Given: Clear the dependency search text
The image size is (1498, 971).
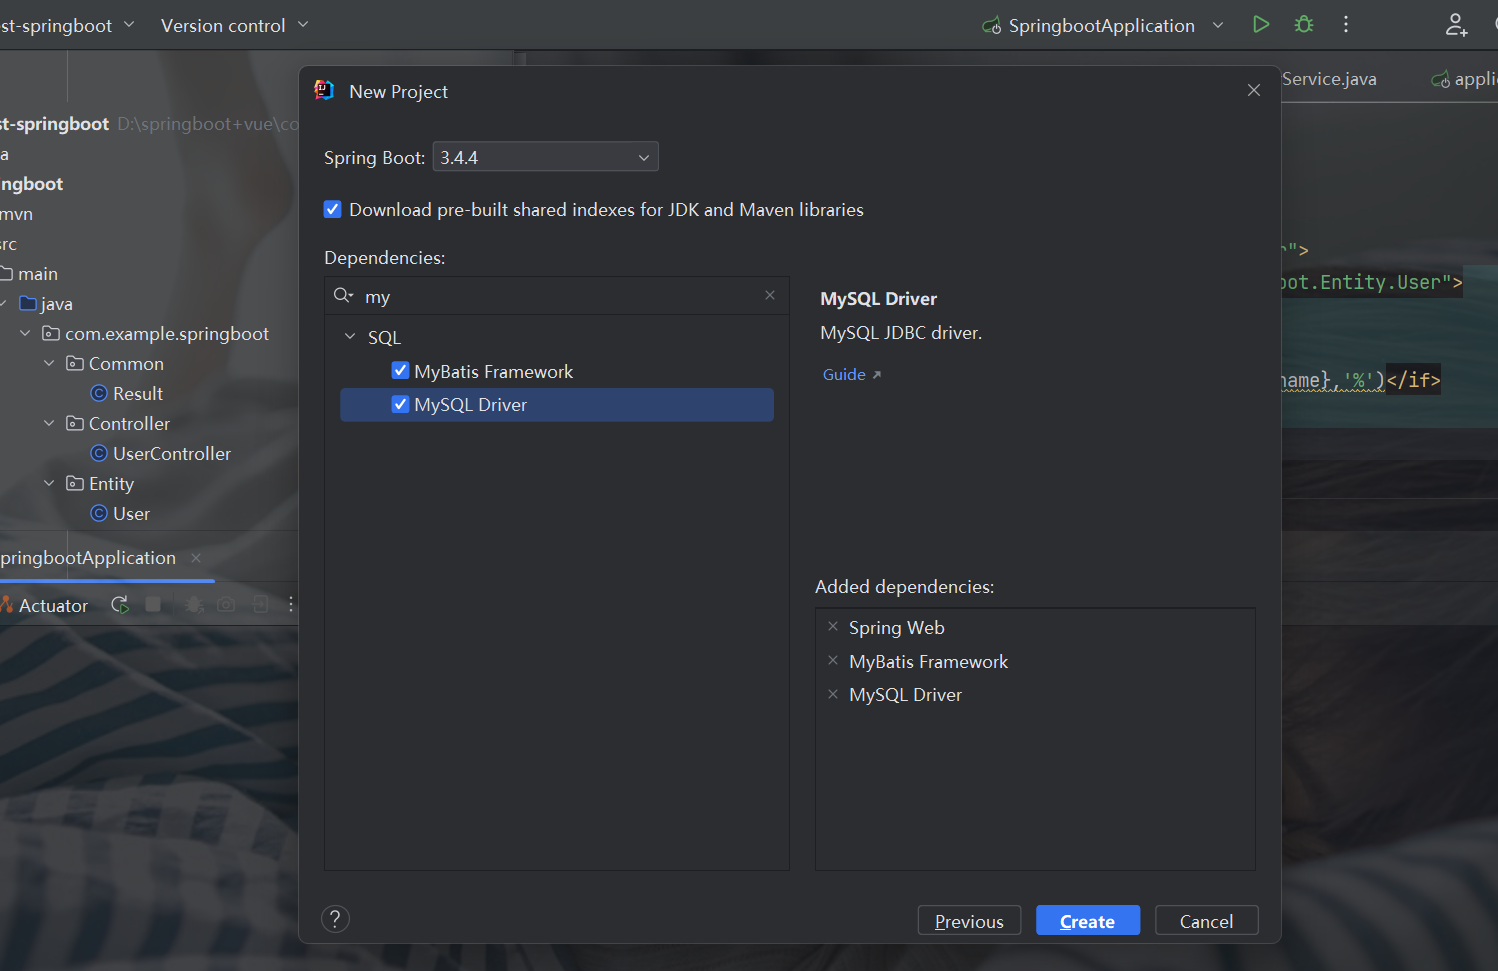Looking at the screenshot, I should [x=770, y=295].
